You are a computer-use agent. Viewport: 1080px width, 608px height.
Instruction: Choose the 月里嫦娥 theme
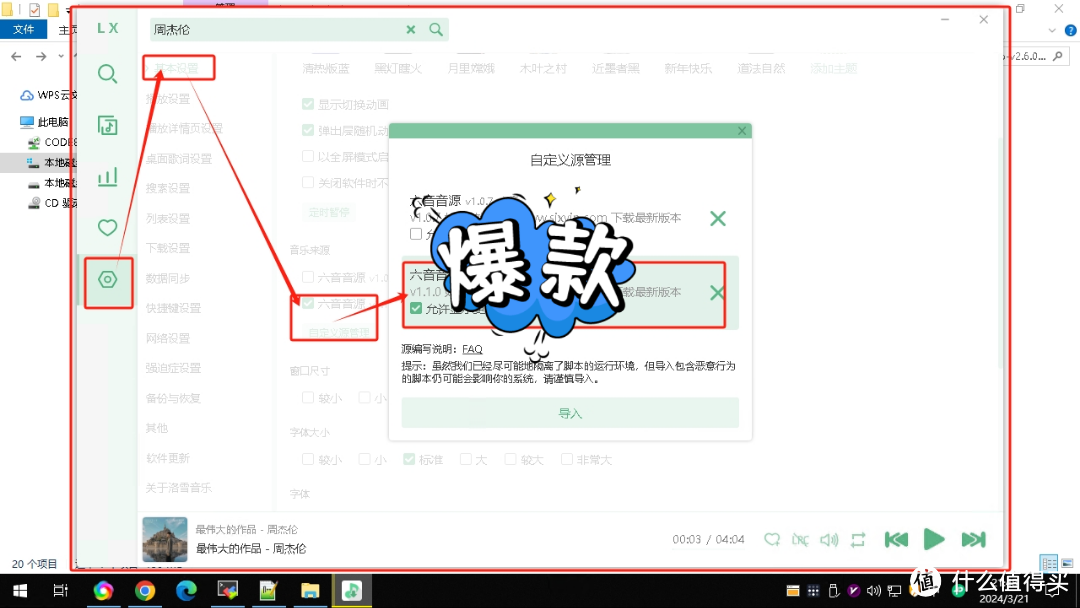[x=471, y=68]
